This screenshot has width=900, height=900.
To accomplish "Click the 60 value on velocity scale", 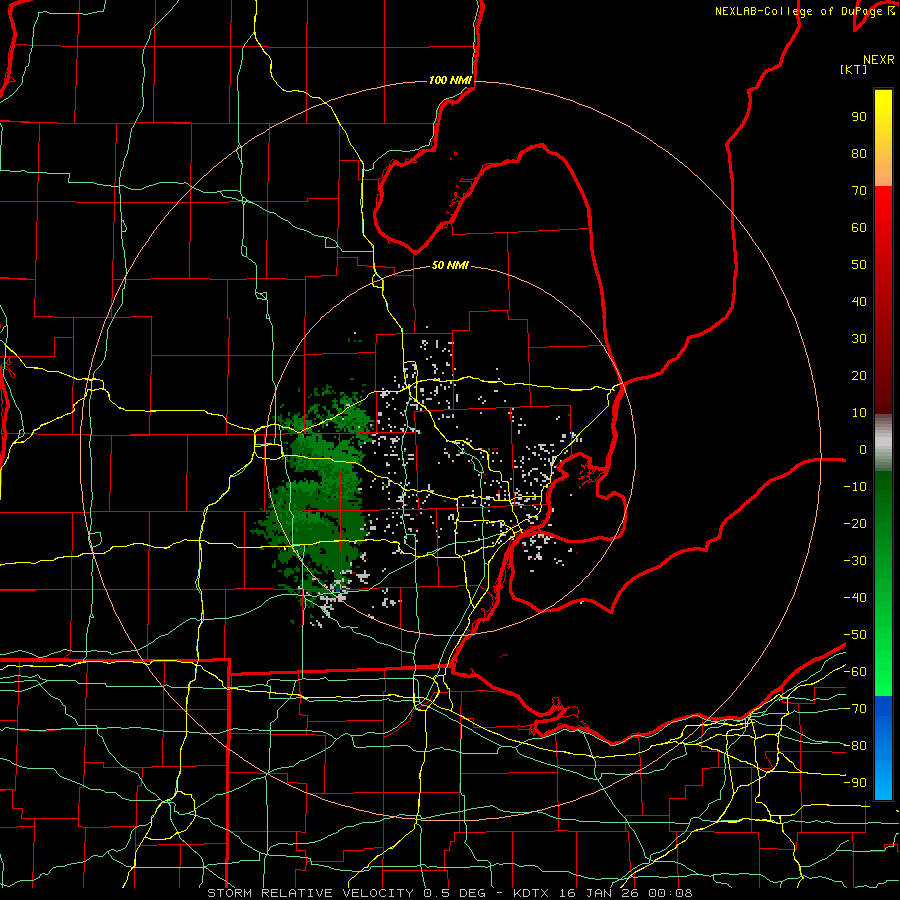I will coord(859,227).
